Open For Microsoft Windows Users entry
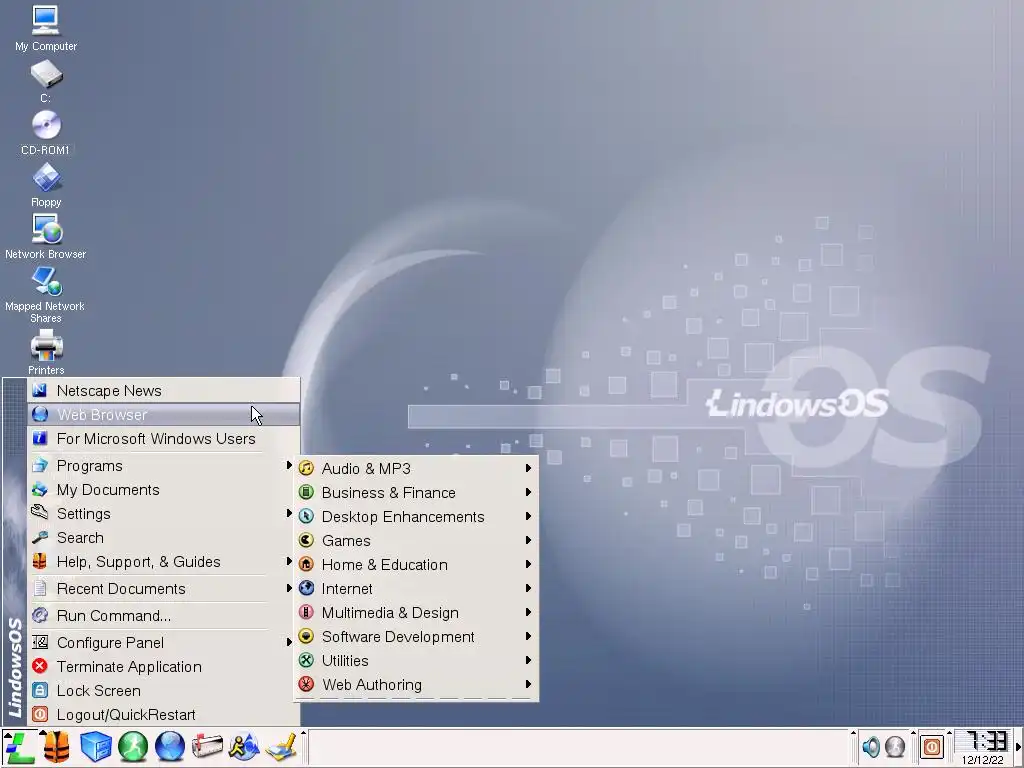Viewport: 1024px width, 768px height. [x=164, y=439]
